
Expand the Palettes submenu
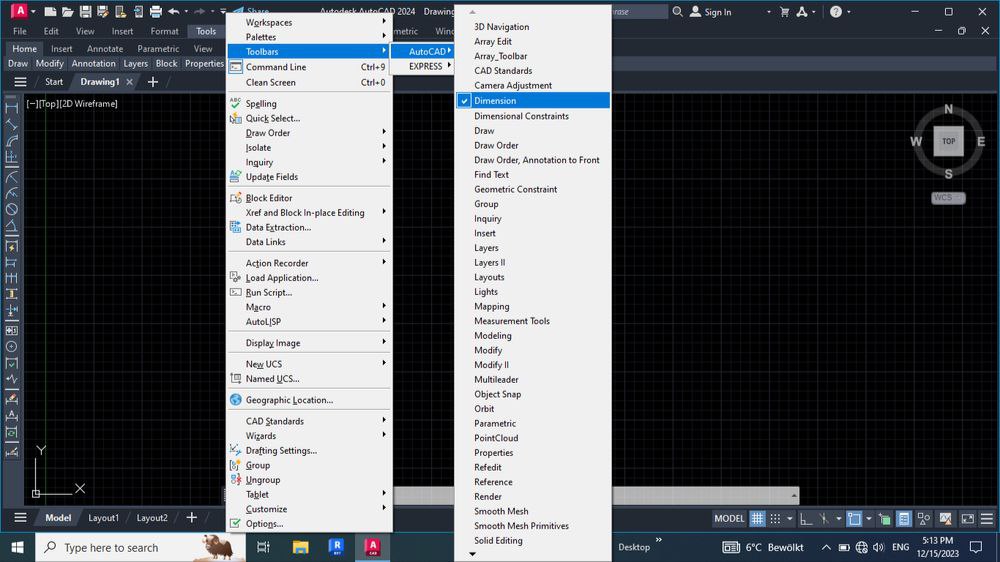pos(309,37)
